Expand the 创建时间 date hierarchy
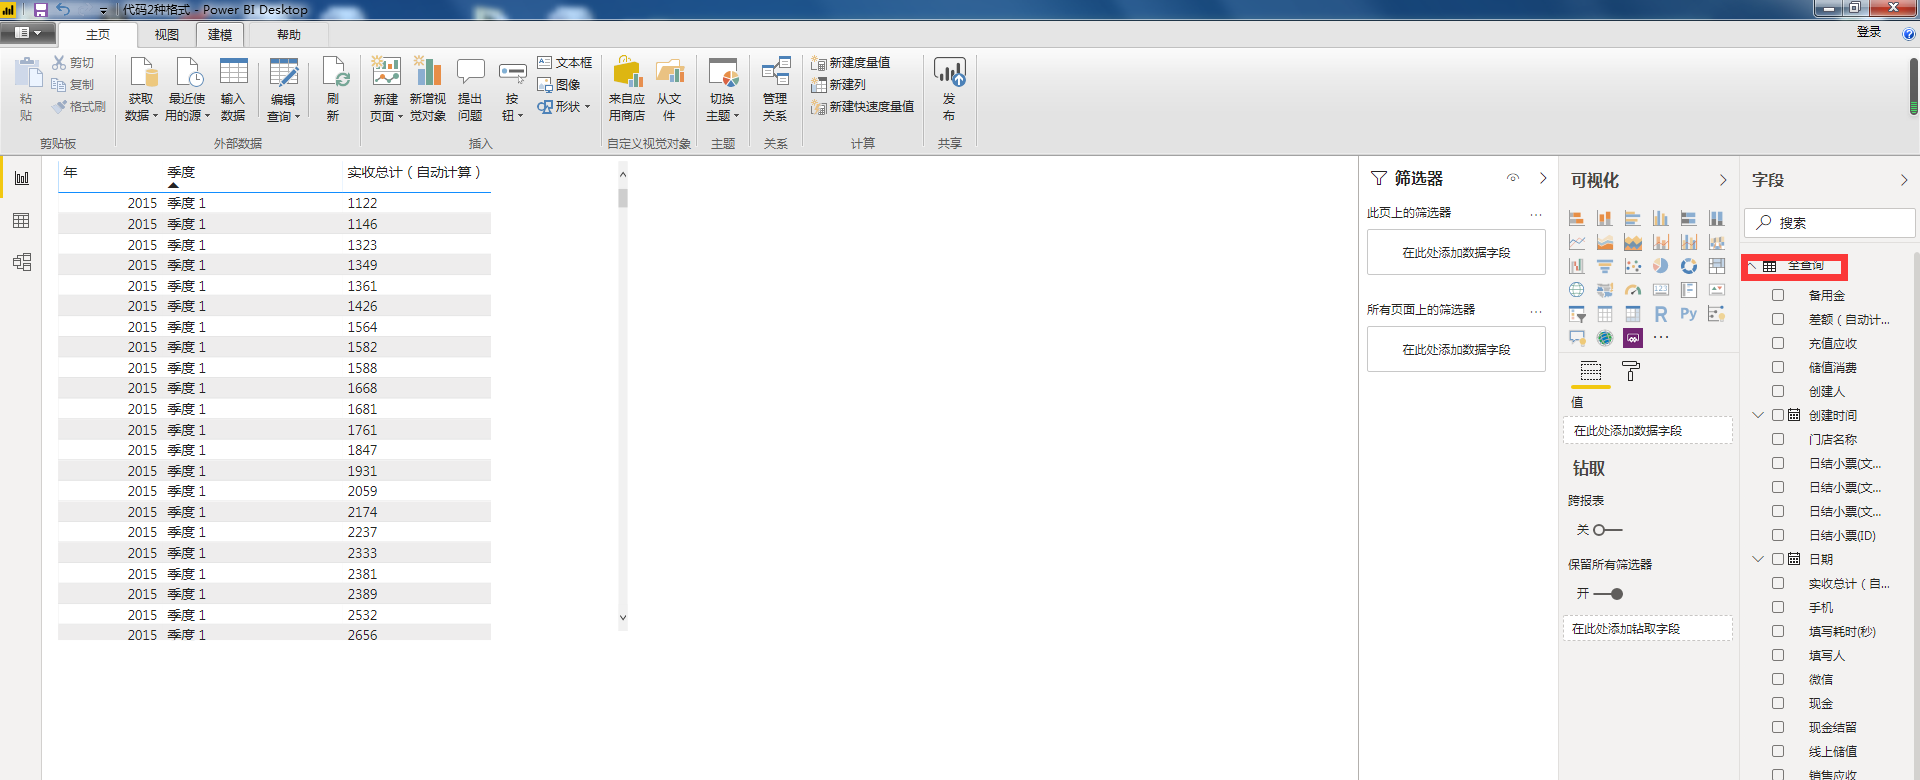 (x=1758, y=415)
